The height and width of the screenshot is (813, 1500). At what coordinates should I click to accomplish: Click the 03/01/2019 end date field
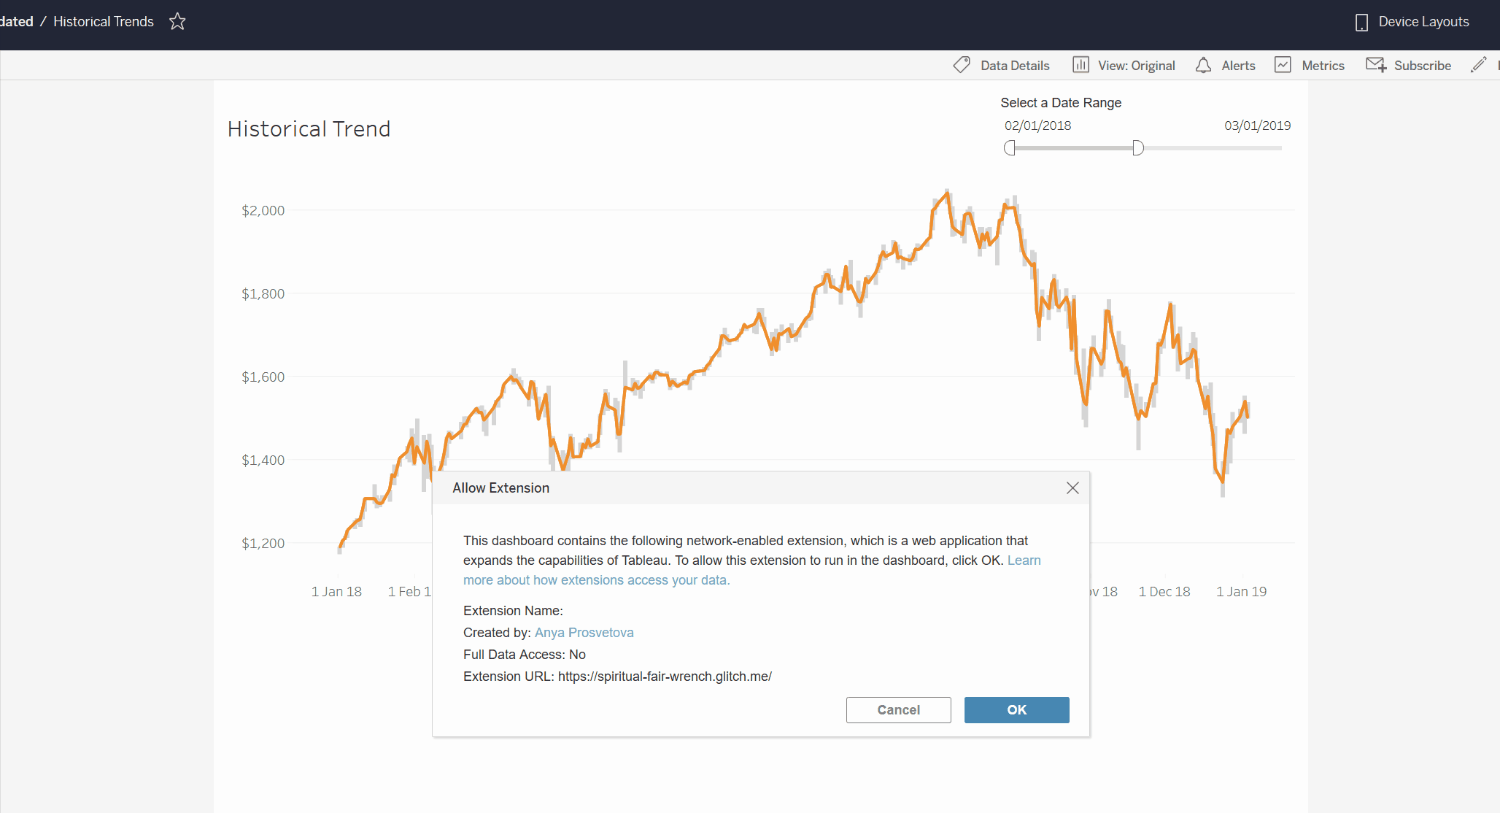(1257, 126)
